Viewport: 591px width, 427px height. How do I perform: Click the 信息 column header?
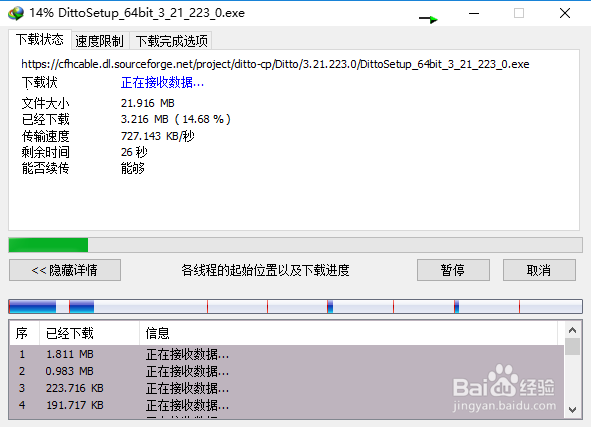tap(349, 333)
